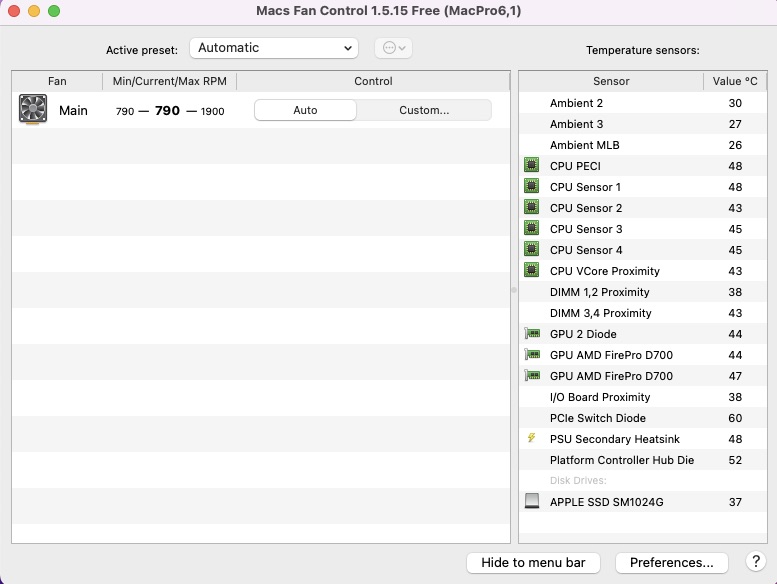Click the Main fan name label
This screenshot has height=584, width=777.
coord(73,110)
